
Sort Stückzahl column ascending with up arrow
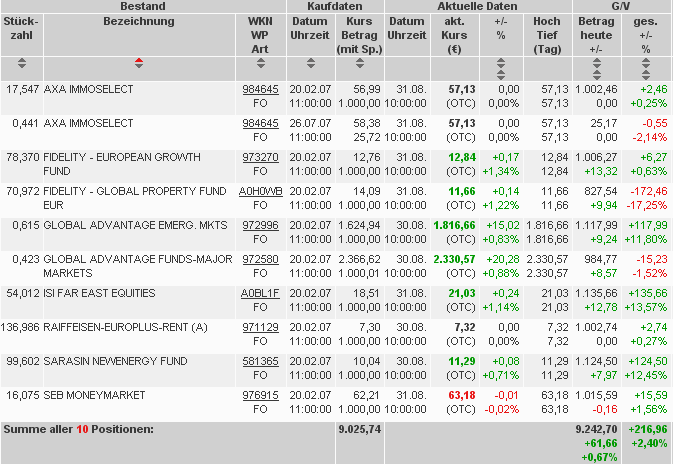click(x=22, y=60)
